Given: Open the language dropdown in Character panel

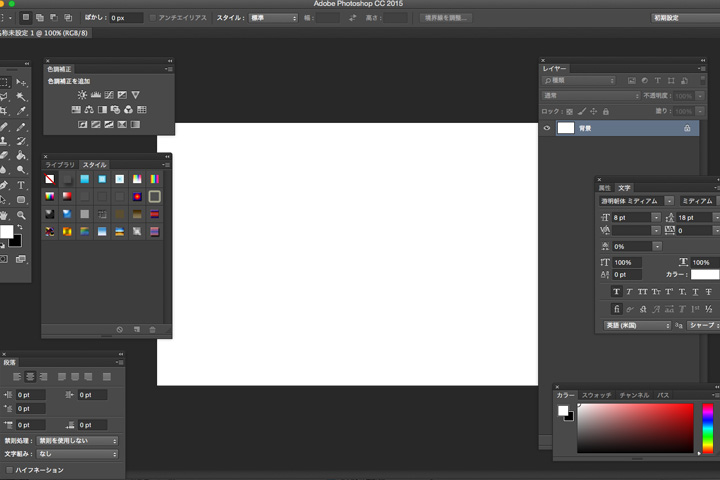Looking at the screenshot, I should (x=637, y=325).
